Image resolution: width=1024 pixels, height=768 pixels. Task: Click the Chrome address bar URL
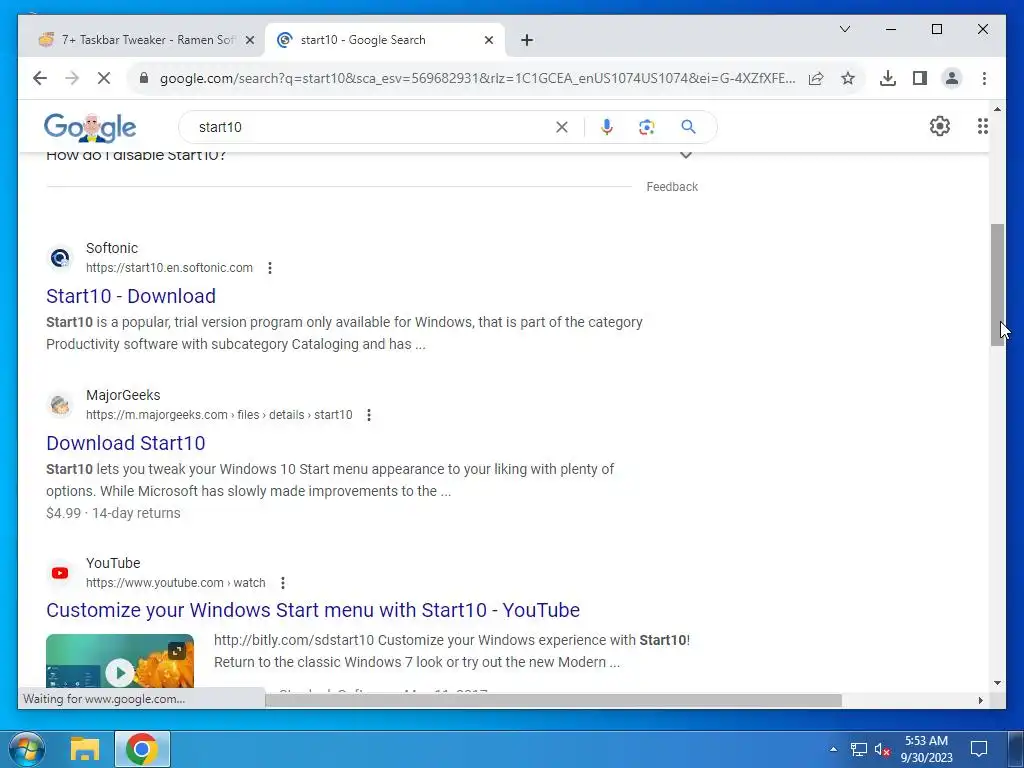477,78
